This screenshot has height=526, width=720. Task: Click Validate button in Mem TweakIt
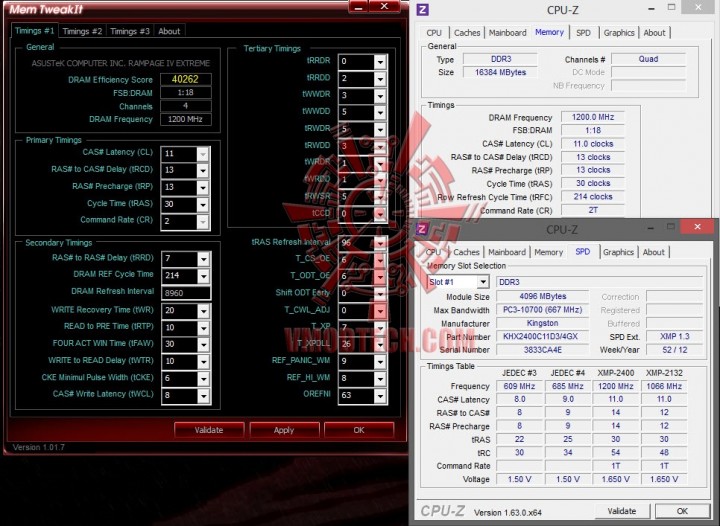click(209, 430)
